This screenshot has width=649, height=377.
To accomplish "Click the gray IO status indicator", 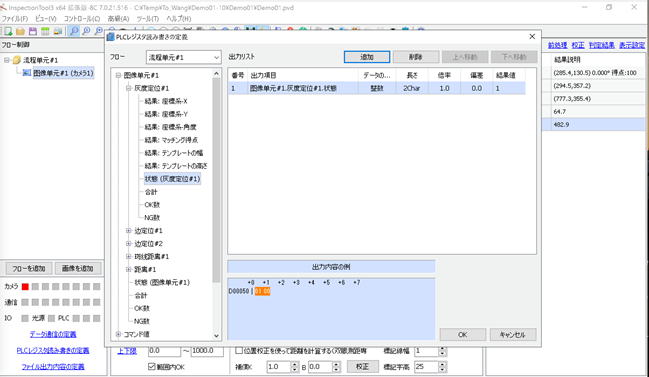I will pyautogui.click(x=25, y=318).
